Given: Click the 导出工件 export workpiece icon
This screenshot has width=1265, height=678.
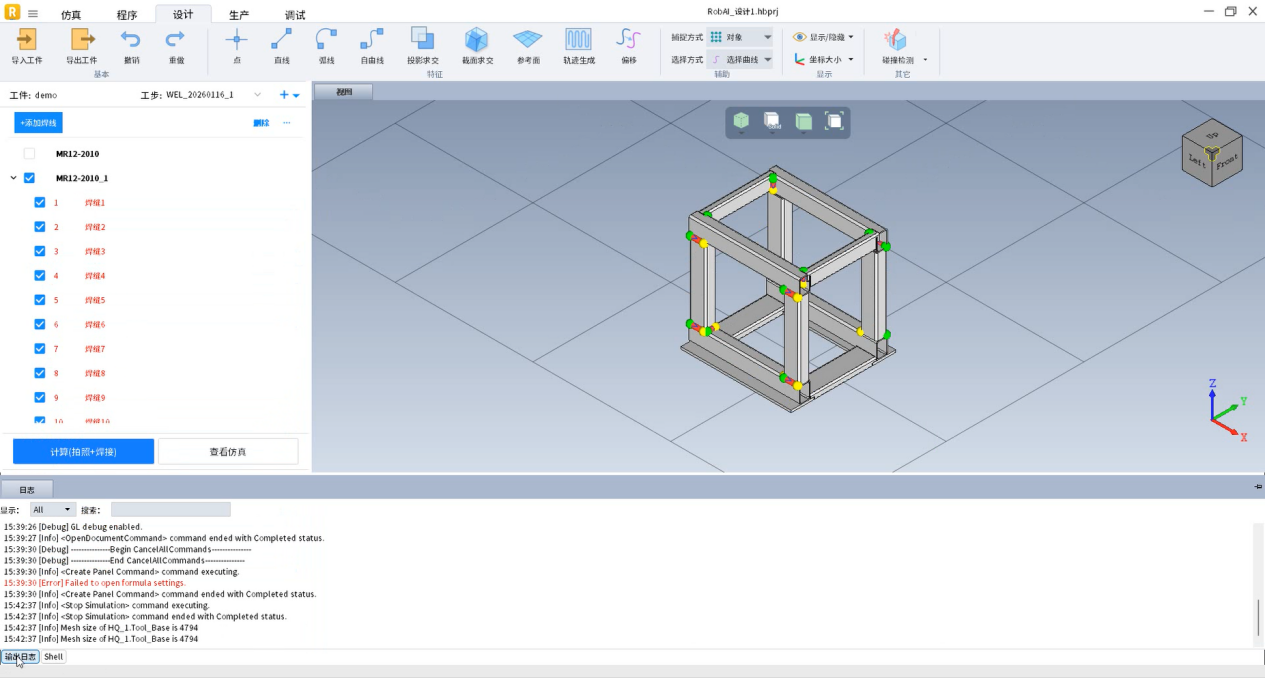Looking at the screenshot, I should pyautogui.click(x=81, y=40).
